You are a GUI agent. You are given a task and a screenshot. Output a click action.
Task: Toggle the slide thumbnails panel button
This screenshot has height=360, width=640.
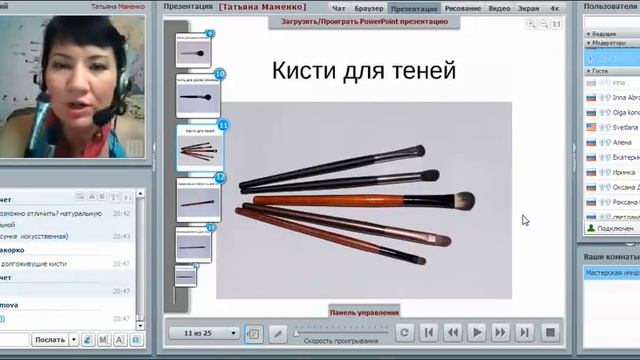(253, 334)
